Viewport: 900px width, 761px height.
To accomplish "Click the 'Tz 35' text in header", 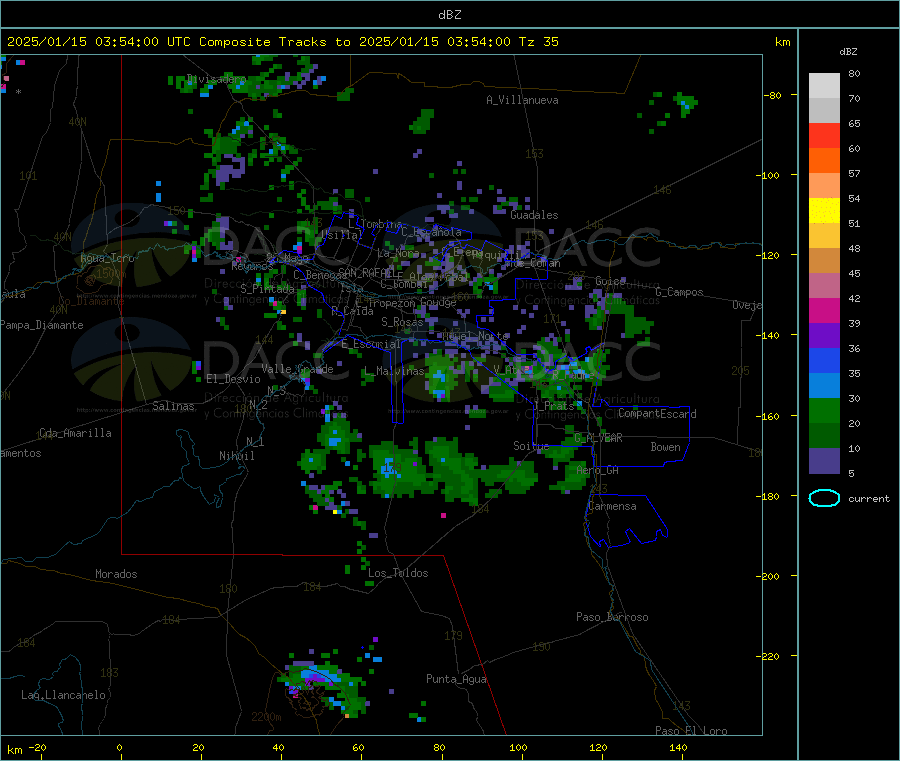I will coord(538,42).
